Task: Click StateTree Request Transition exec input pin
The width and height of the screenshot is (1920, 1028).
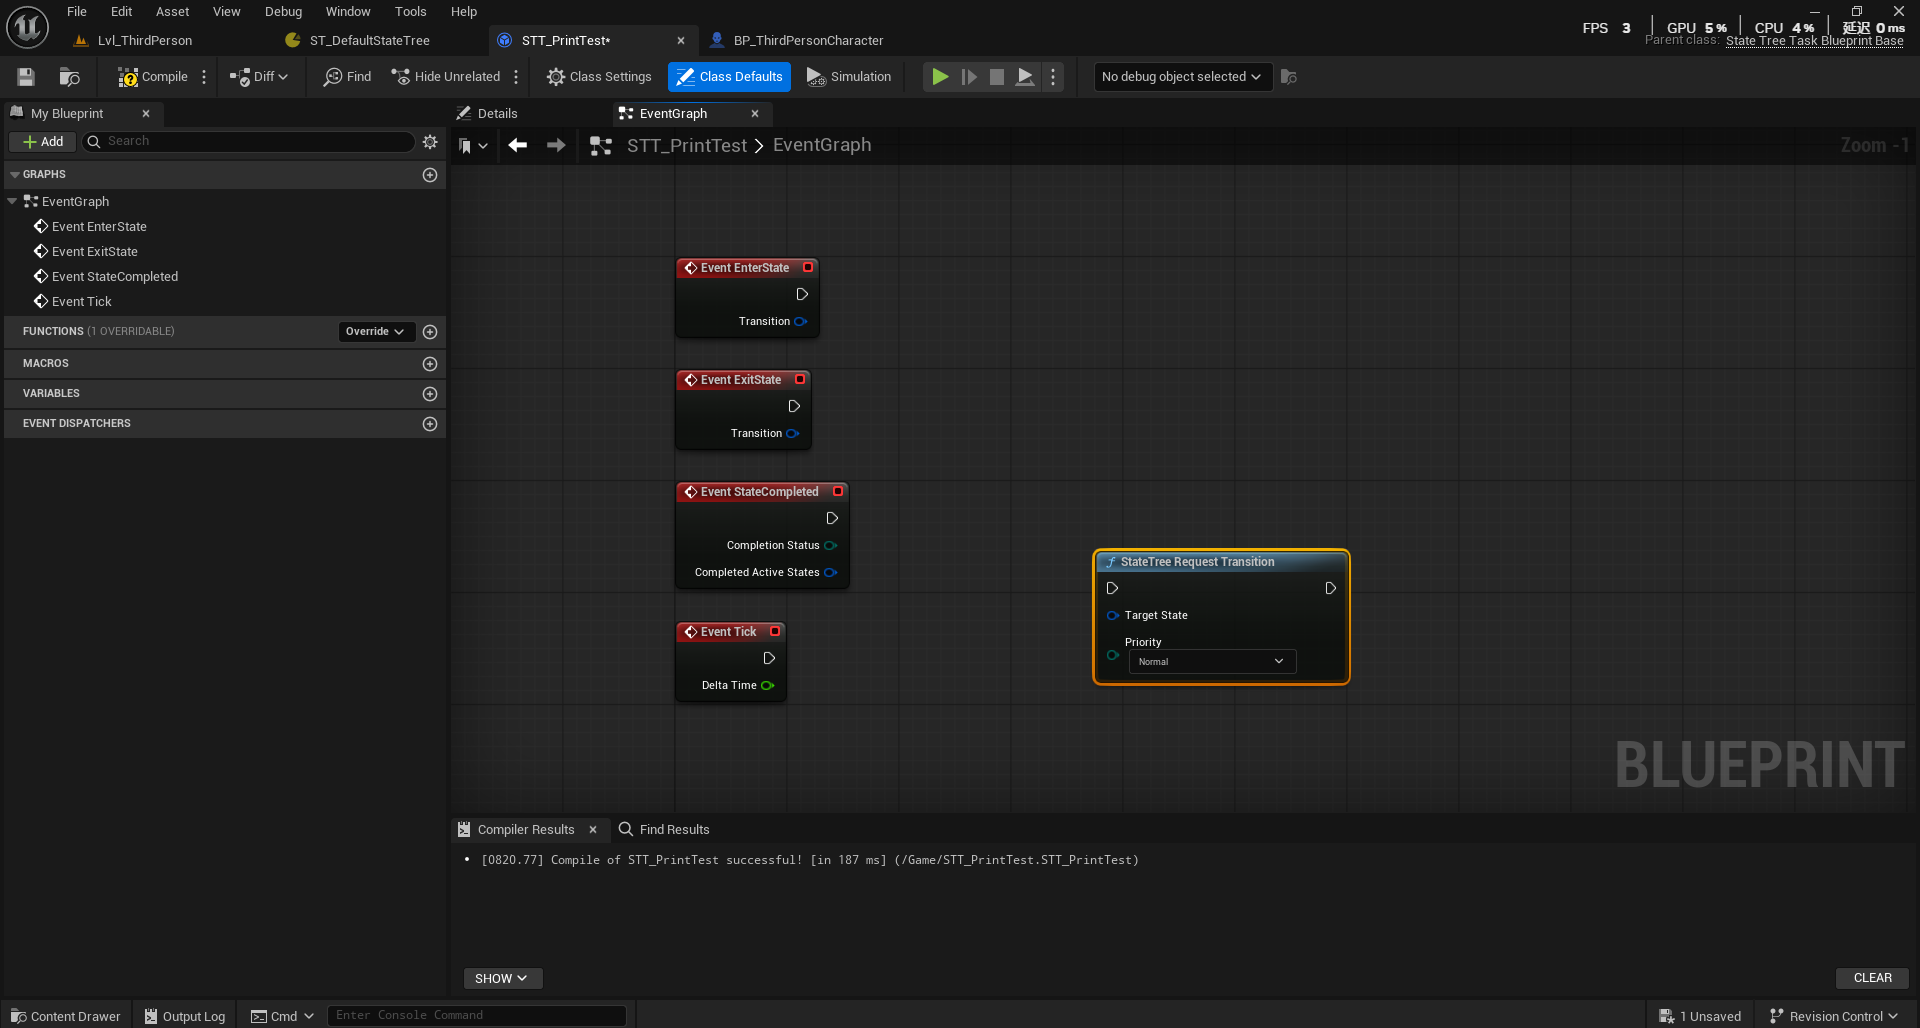Action: coord(1112,589)
